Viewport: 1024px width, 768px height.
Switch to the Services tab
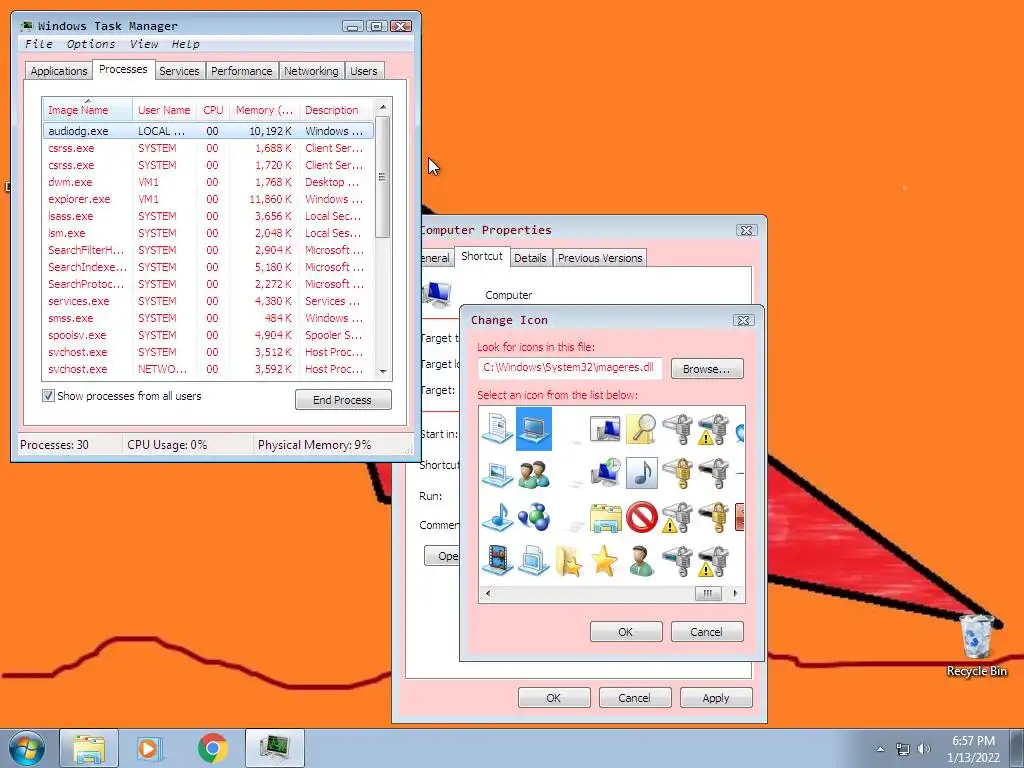click(179, 71)
